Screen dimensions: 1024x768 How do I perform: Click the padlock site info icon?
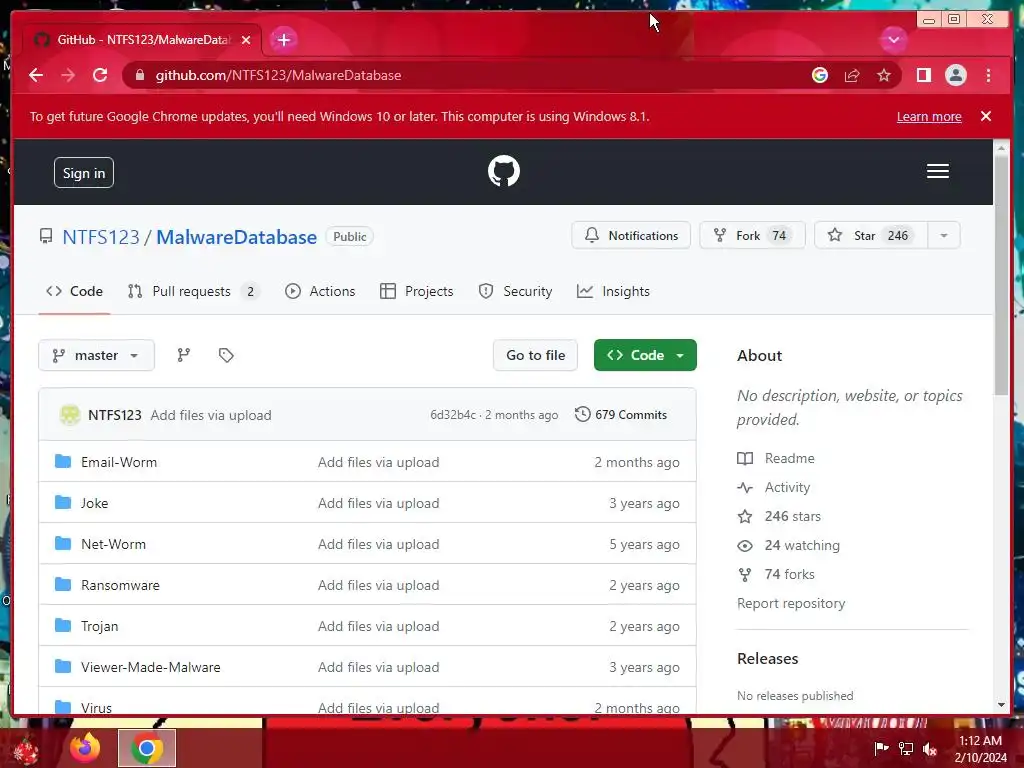[139, 75]
